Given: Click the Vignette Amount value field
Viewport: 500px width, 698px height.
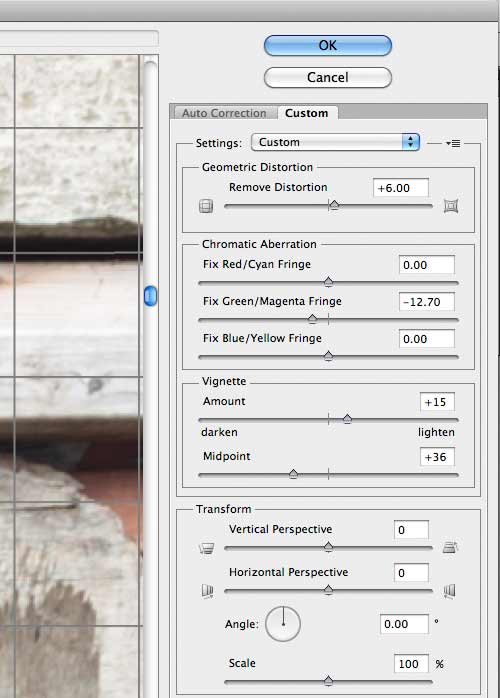Looking at the screenshot, I should [437, 402].
